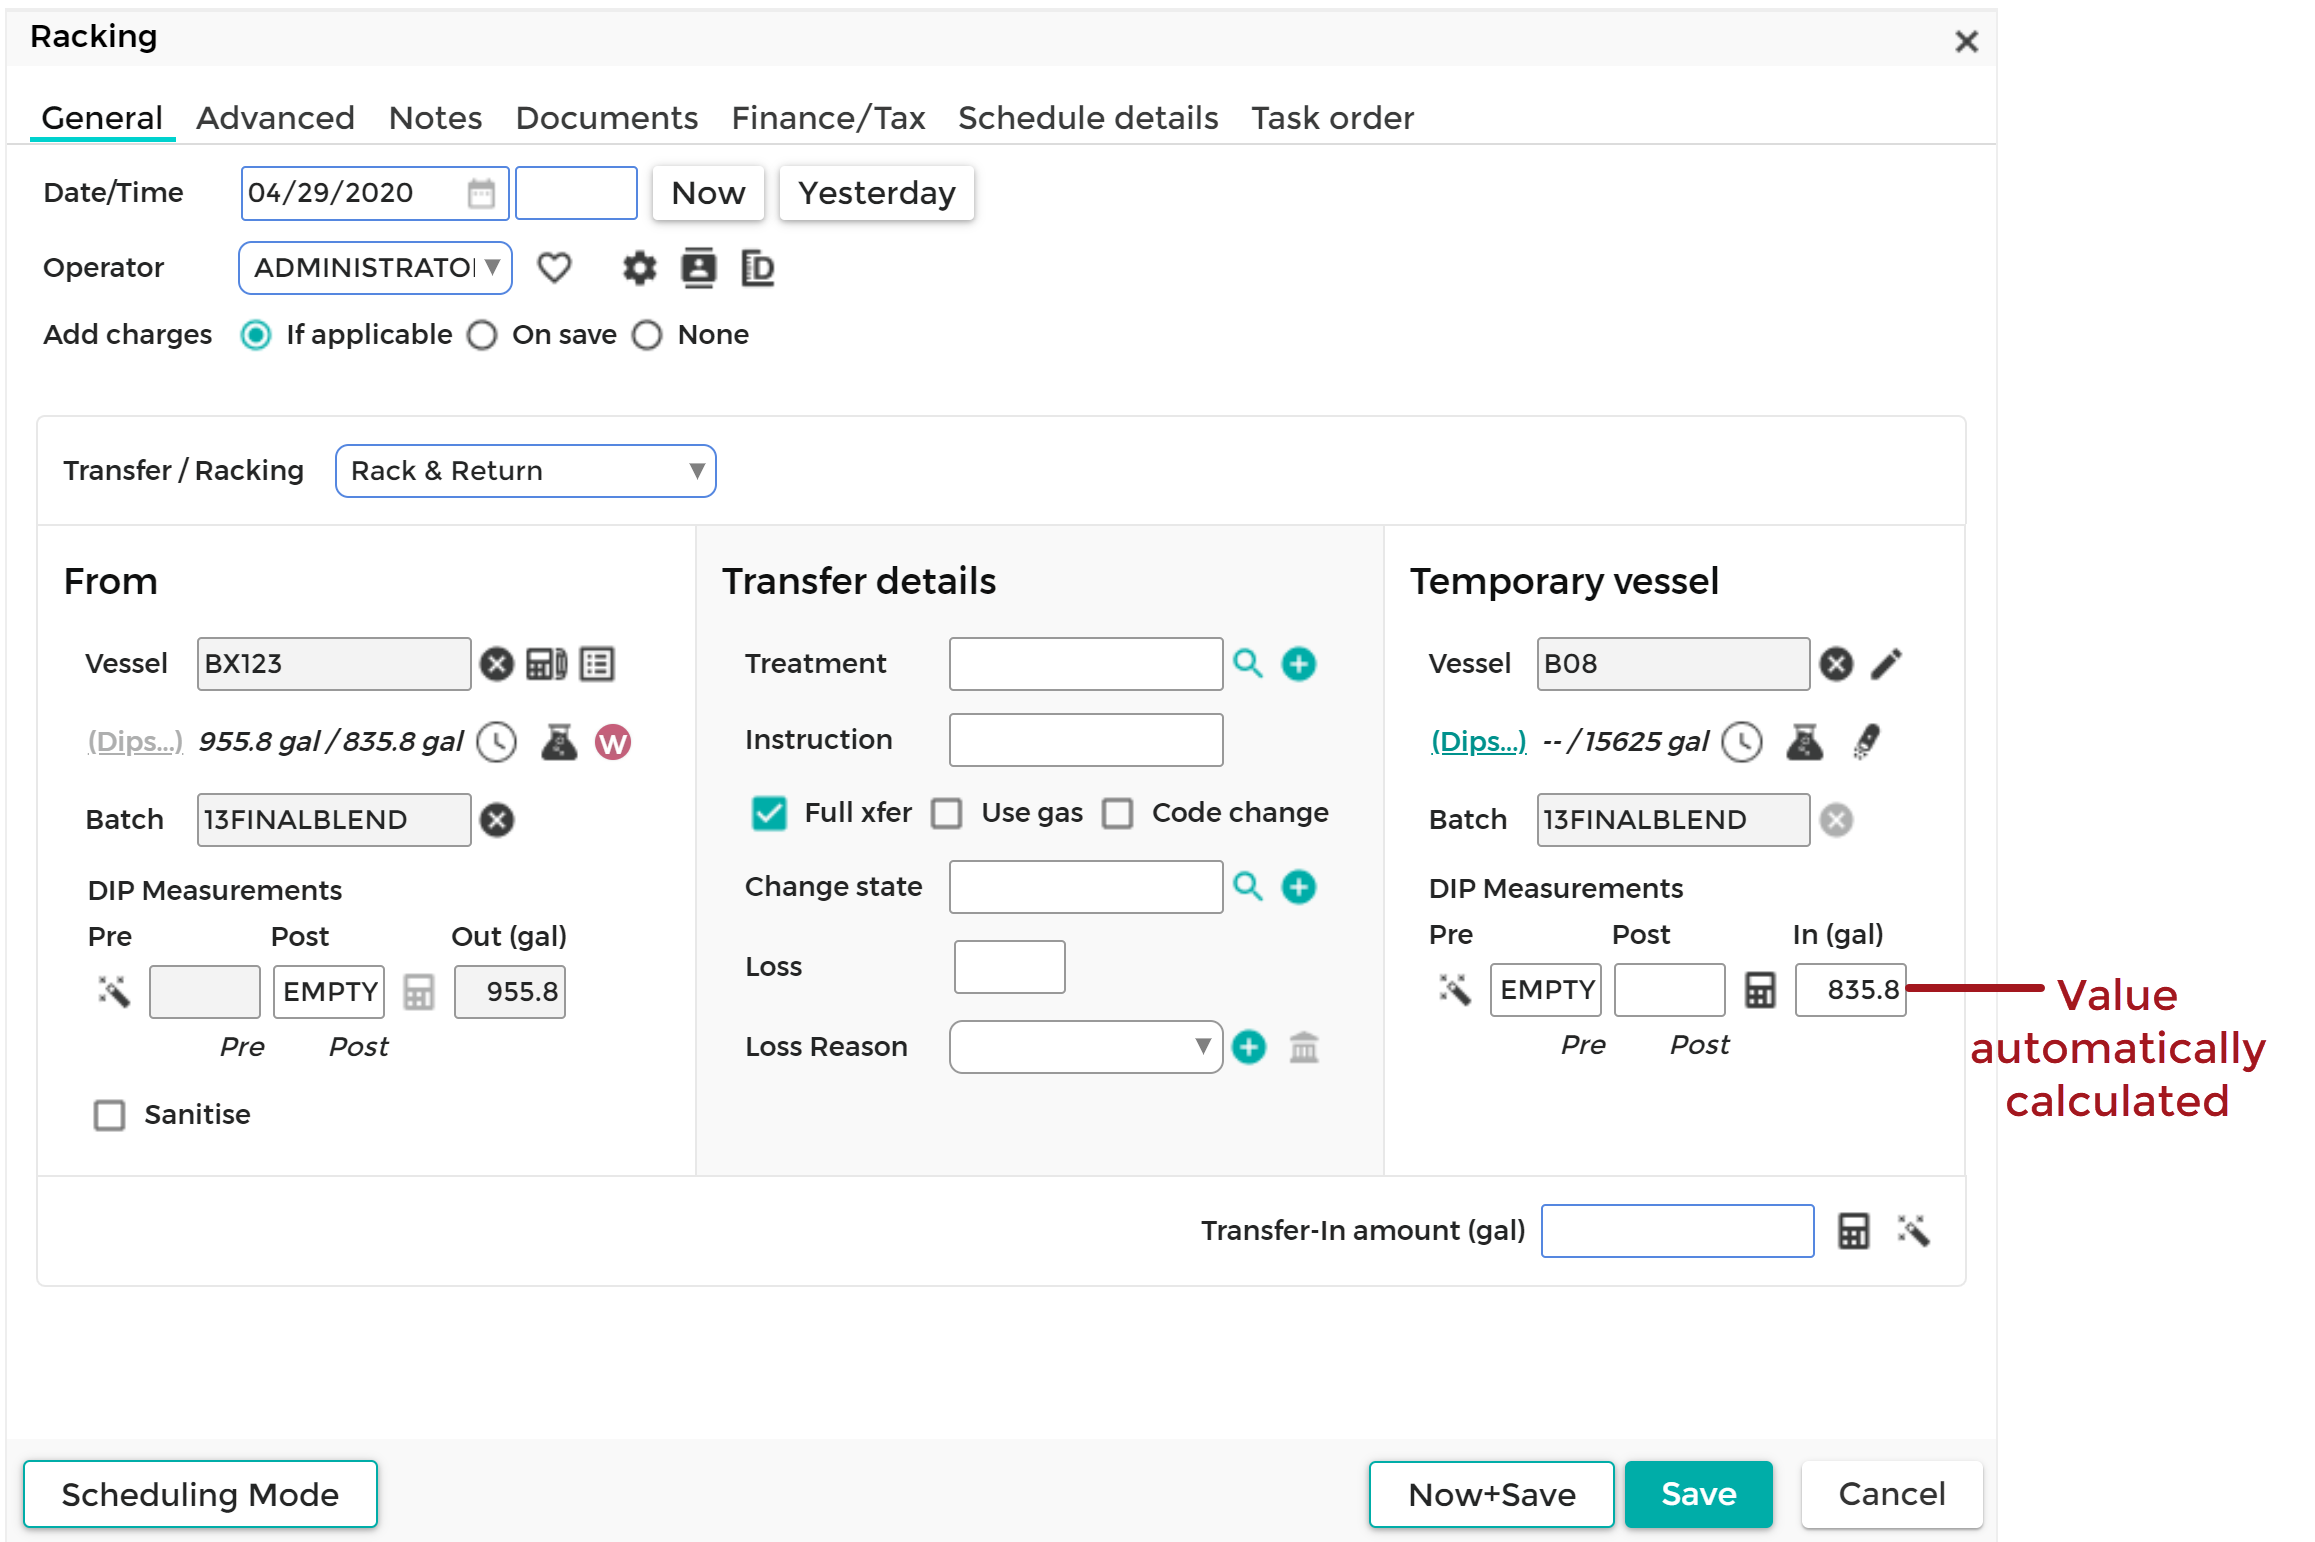Switch to the Advanced tab
Viewport: 2315px width, 1542px height.
point(275,118)
